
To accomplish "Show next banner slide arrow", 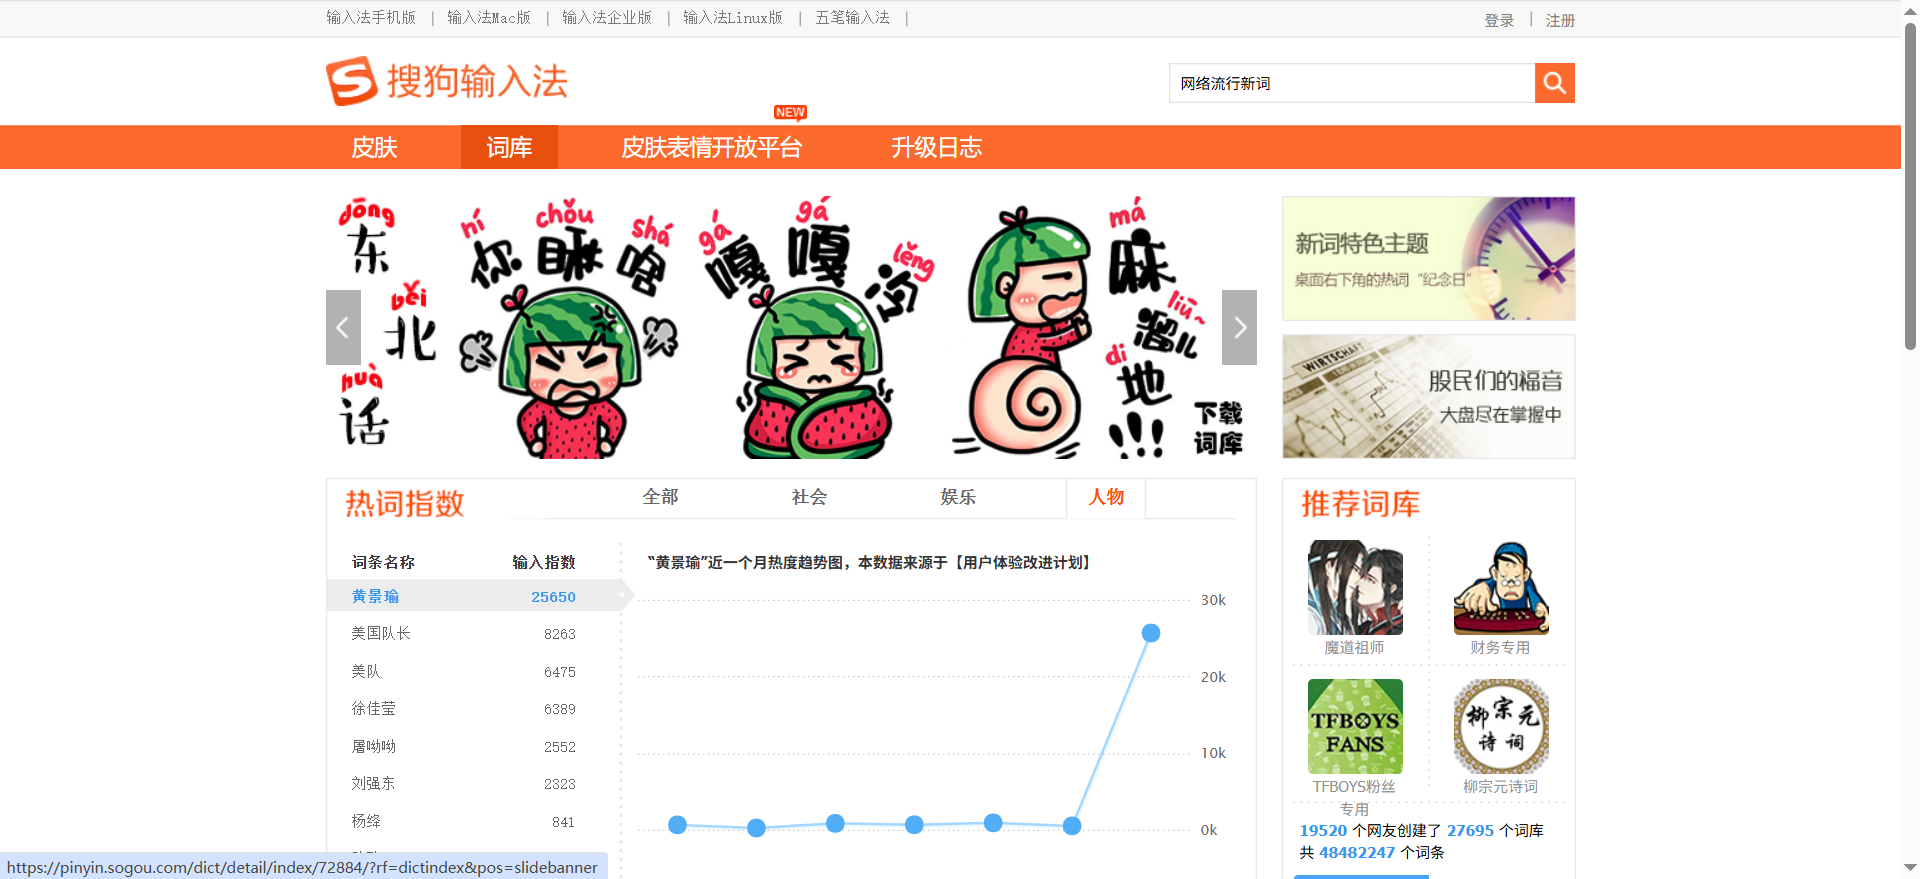I will (1239, 327).
